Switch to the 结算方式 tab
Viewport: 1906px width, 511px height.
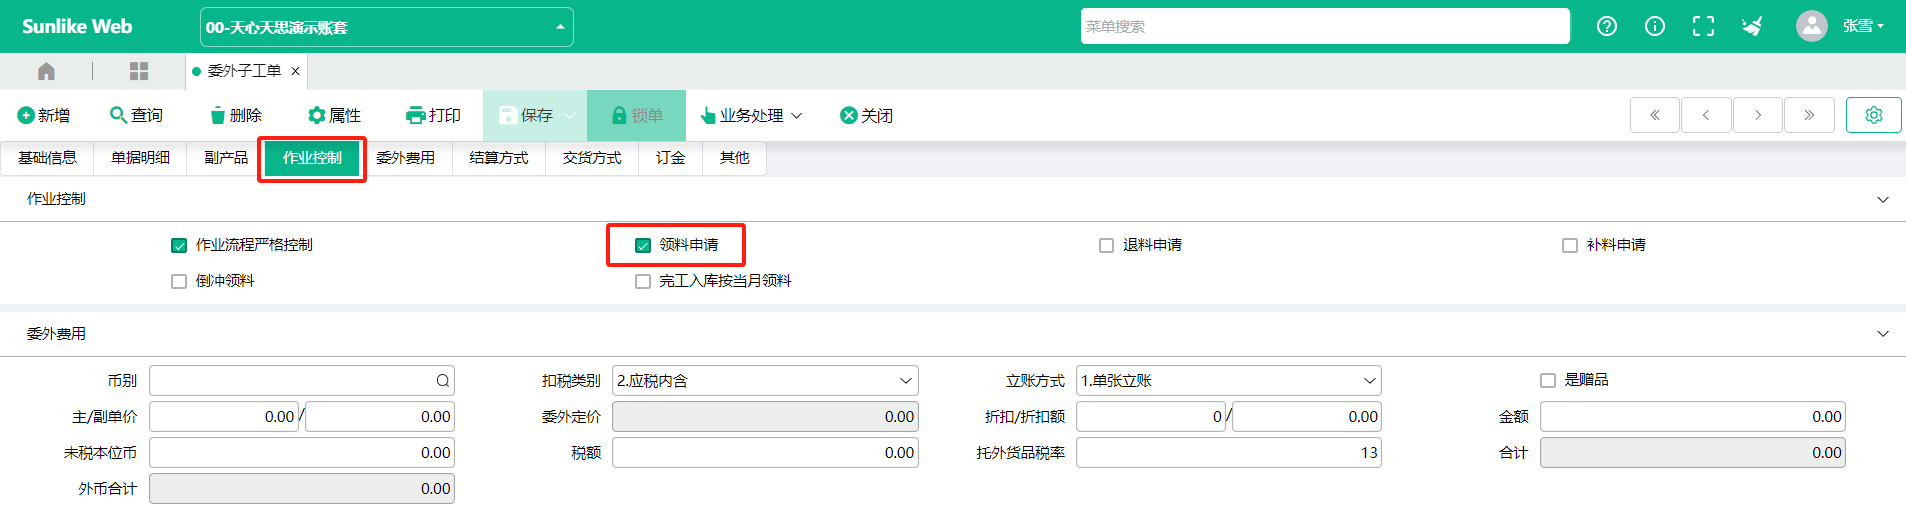click(x=498, y=158)
